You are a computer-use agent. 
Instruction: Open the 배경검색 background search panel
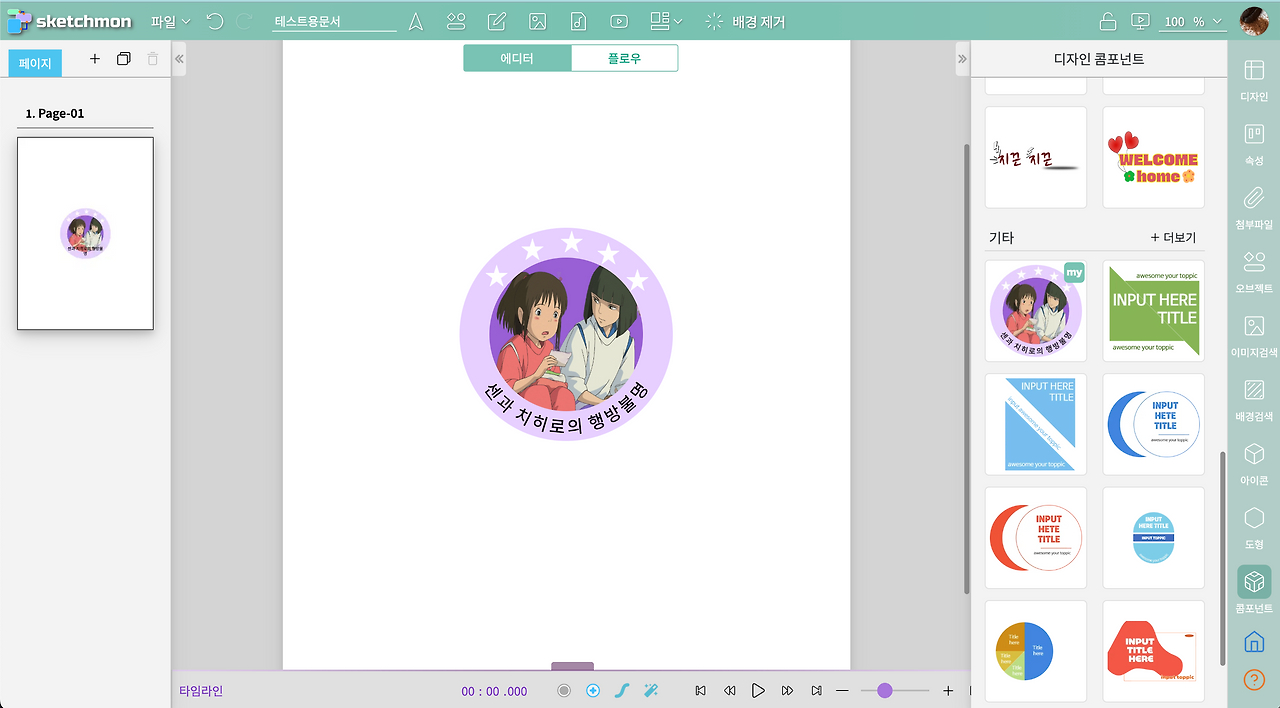pos(1254,400)
